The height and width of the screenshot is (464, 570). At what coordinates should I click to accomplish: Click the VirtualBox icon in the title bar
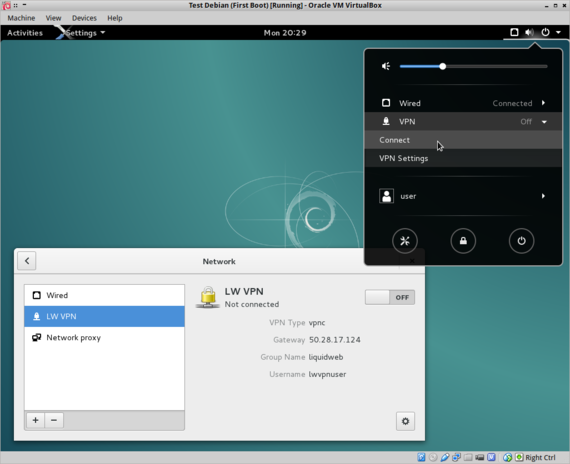6,5
